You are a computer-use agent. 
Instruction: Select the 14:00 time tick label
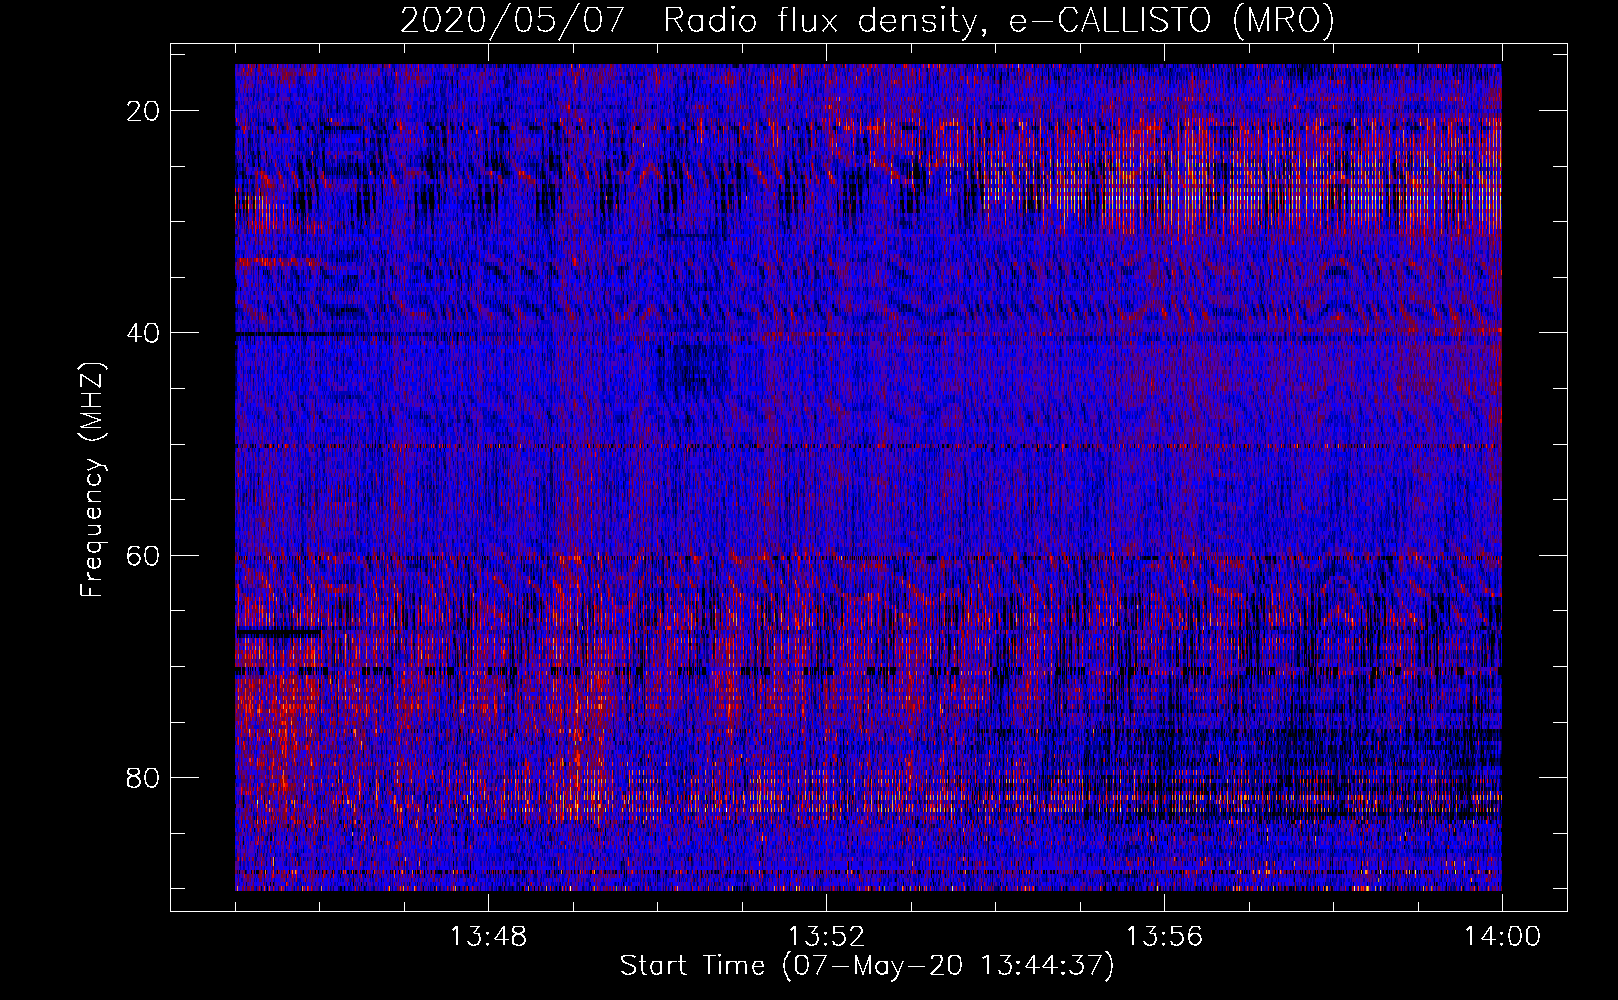click(1502, 937)
